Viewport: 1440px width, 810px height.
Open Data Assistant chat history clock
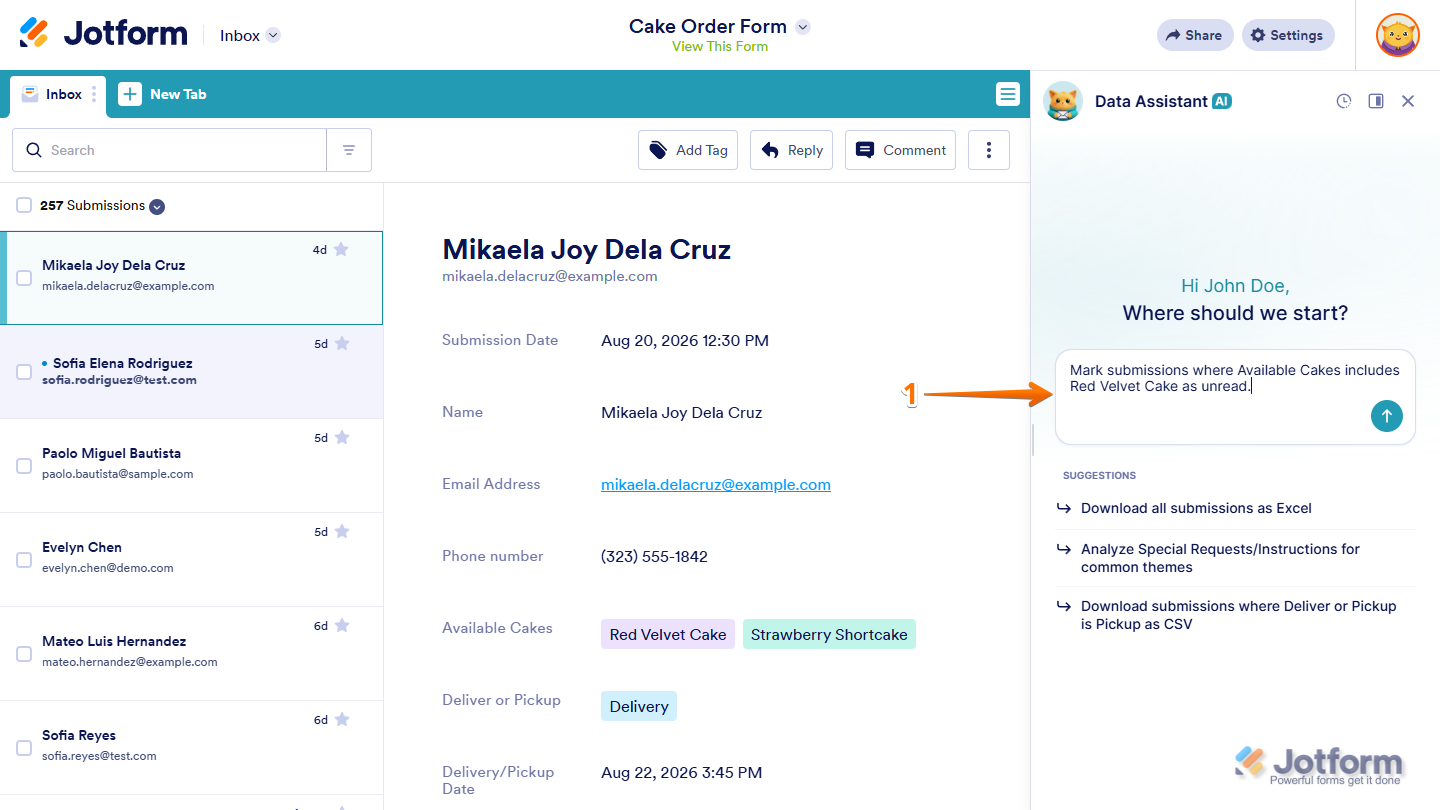(x=1344, y=101)
